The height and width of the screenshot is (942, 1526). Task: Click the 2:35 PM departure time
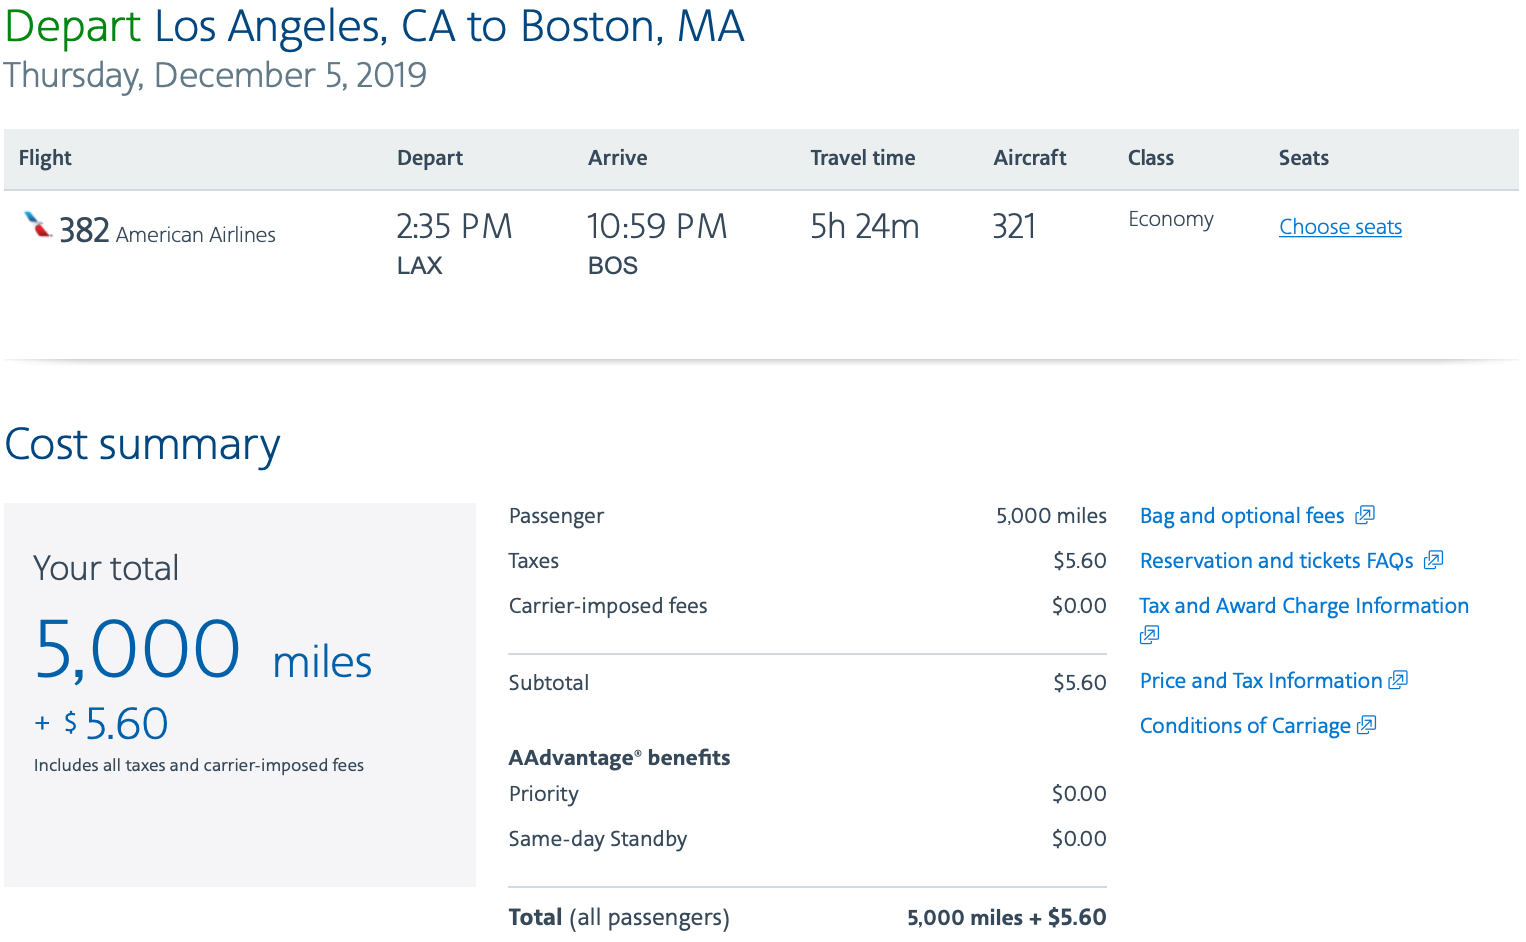pos(454,227)
